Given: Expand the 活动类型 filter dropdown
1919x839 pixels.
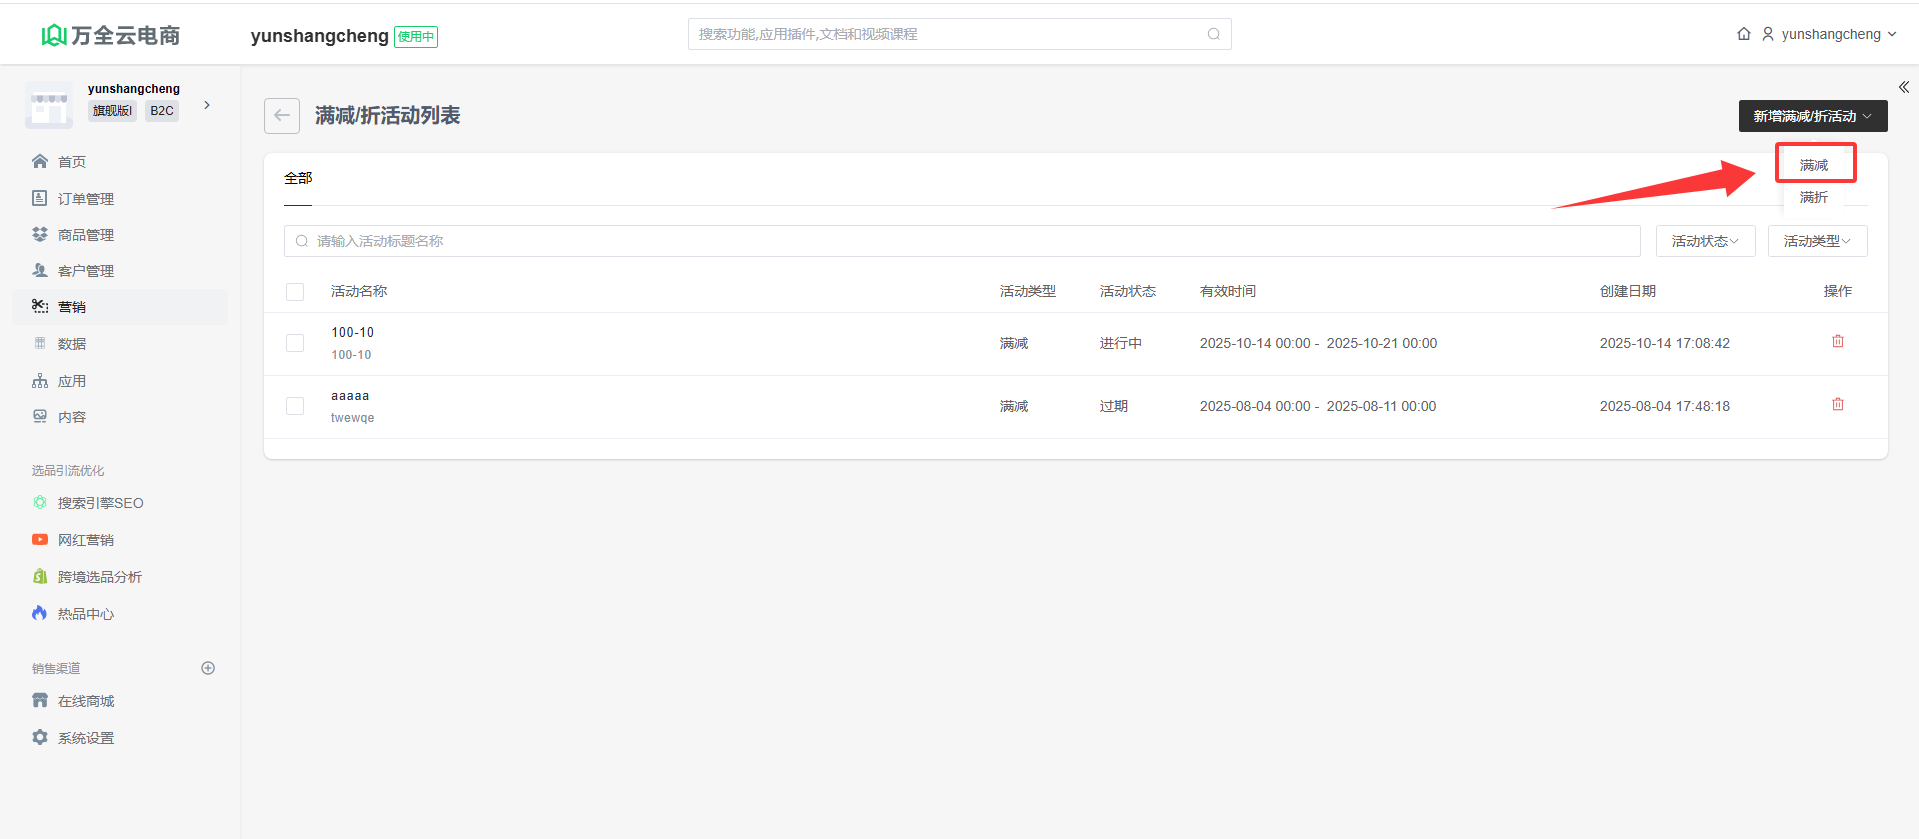Looking at the screenshot, I should point(1817,241).
